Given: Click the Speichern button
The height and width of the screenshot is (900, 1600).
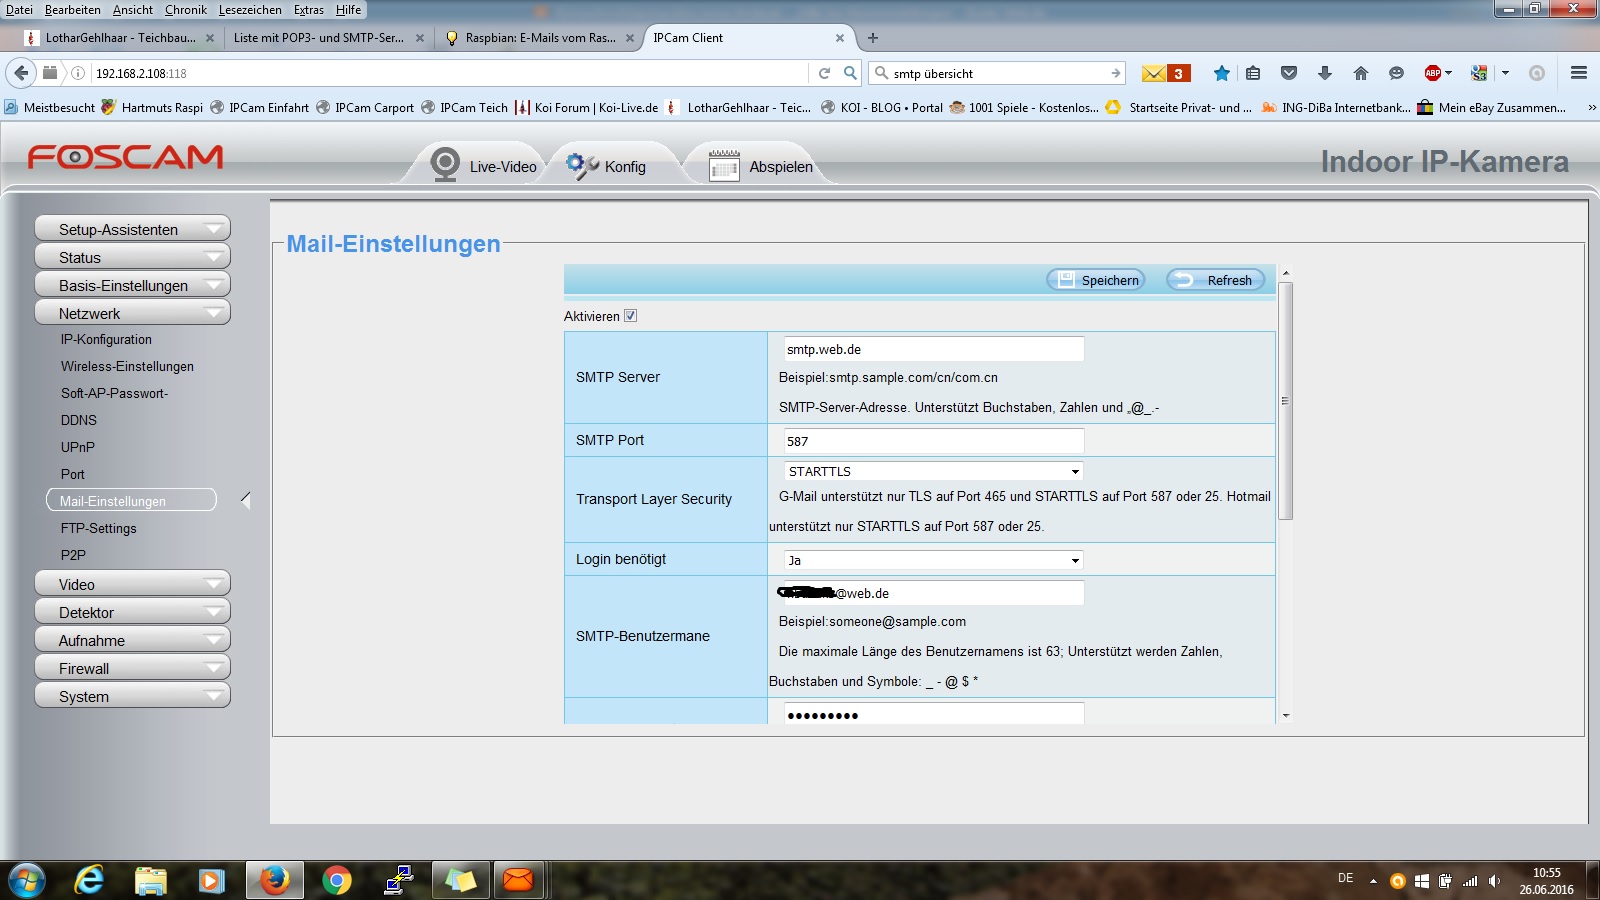Looking at the screenshot, I should 1096,280.
